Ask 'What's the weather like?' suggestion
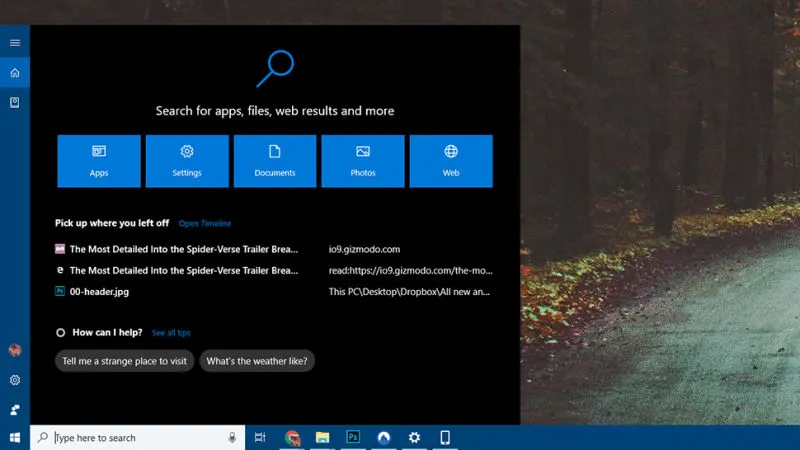The image size is (800, 450). [x=257, y=361]
